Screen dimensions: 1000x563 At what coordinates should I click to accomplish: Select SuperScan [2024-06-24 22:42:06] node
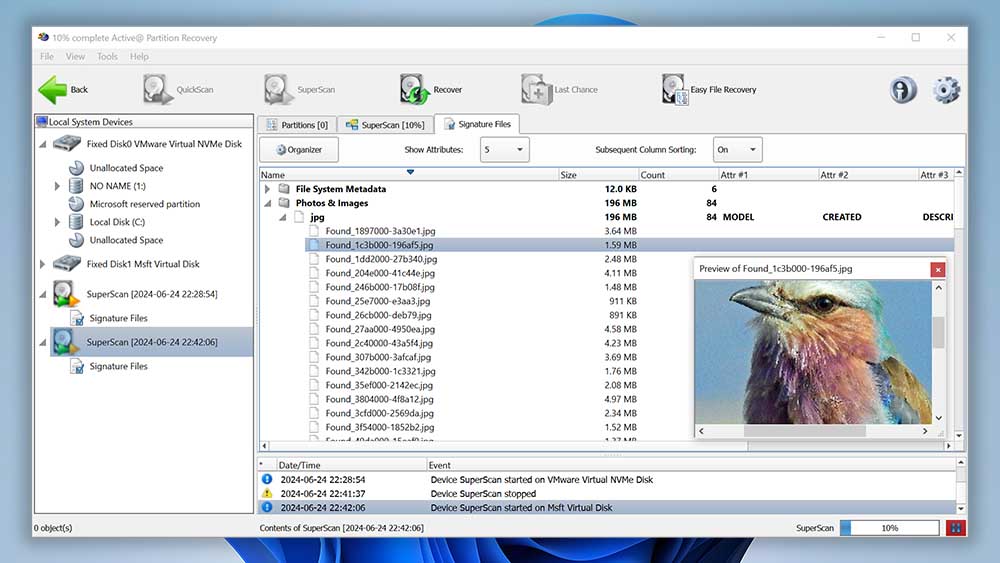pos(152,342)
